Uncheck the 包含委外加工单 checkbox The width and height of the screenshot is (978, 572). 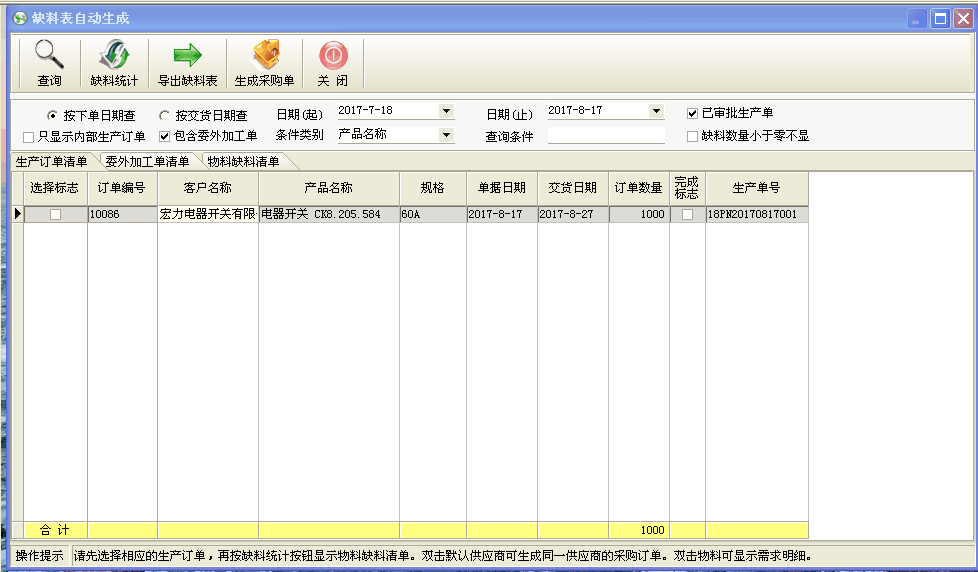[165, 136]
